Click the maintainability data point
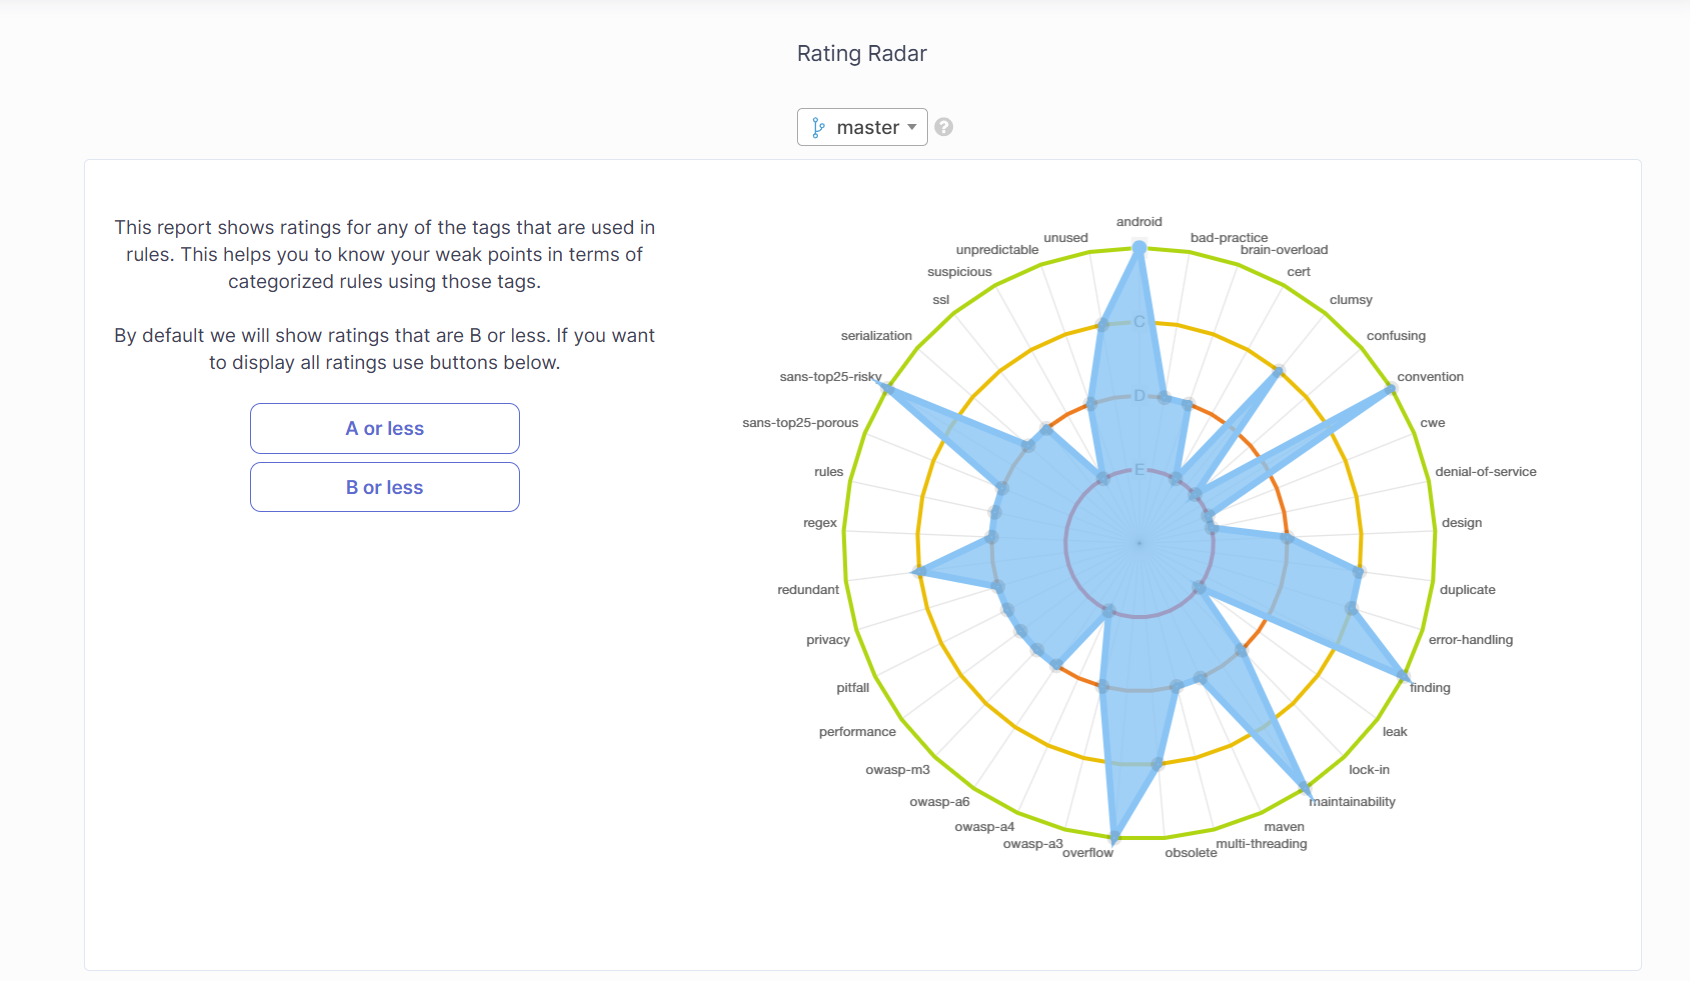 1304,790
